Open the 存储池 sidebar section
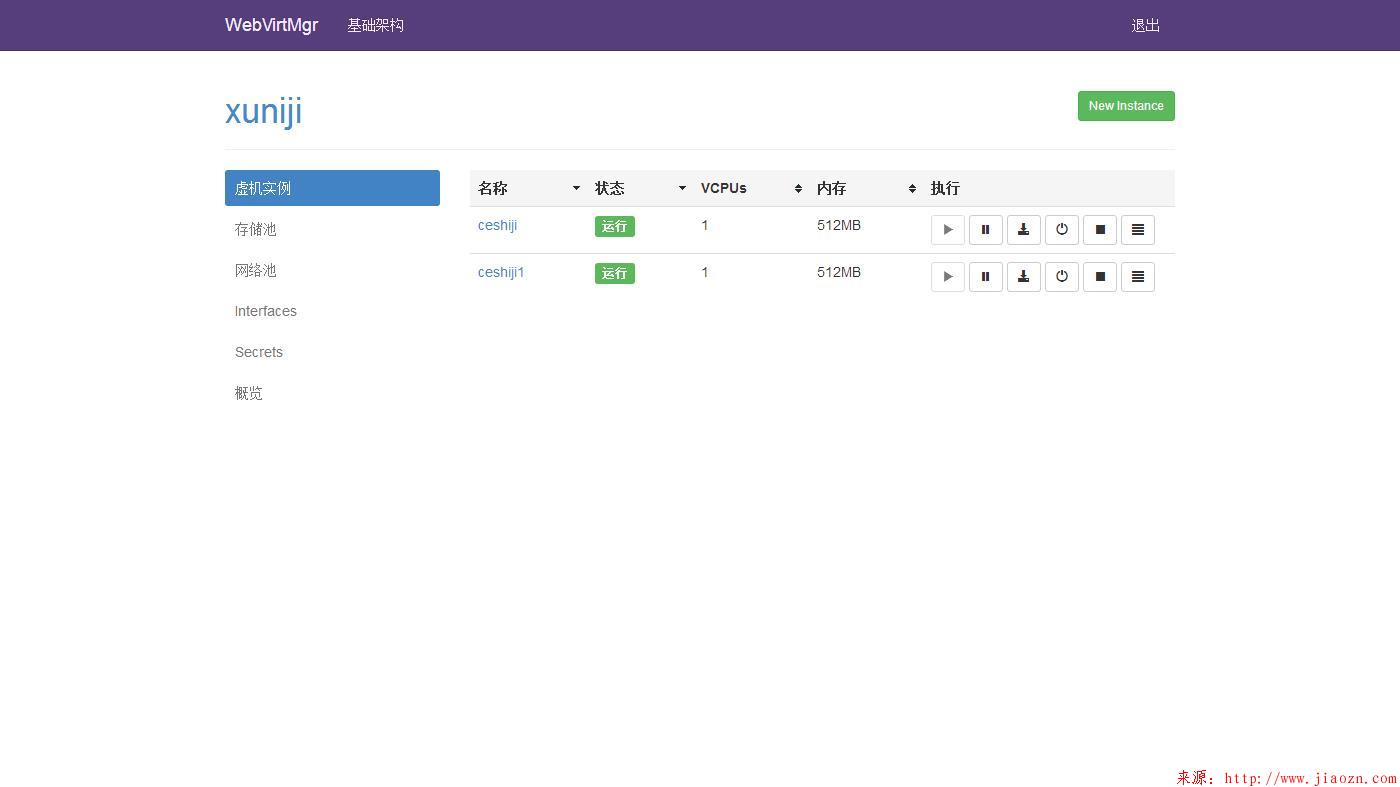This screenshot has height=787, width=1400. pyautogui.click(x=256, y=229)
